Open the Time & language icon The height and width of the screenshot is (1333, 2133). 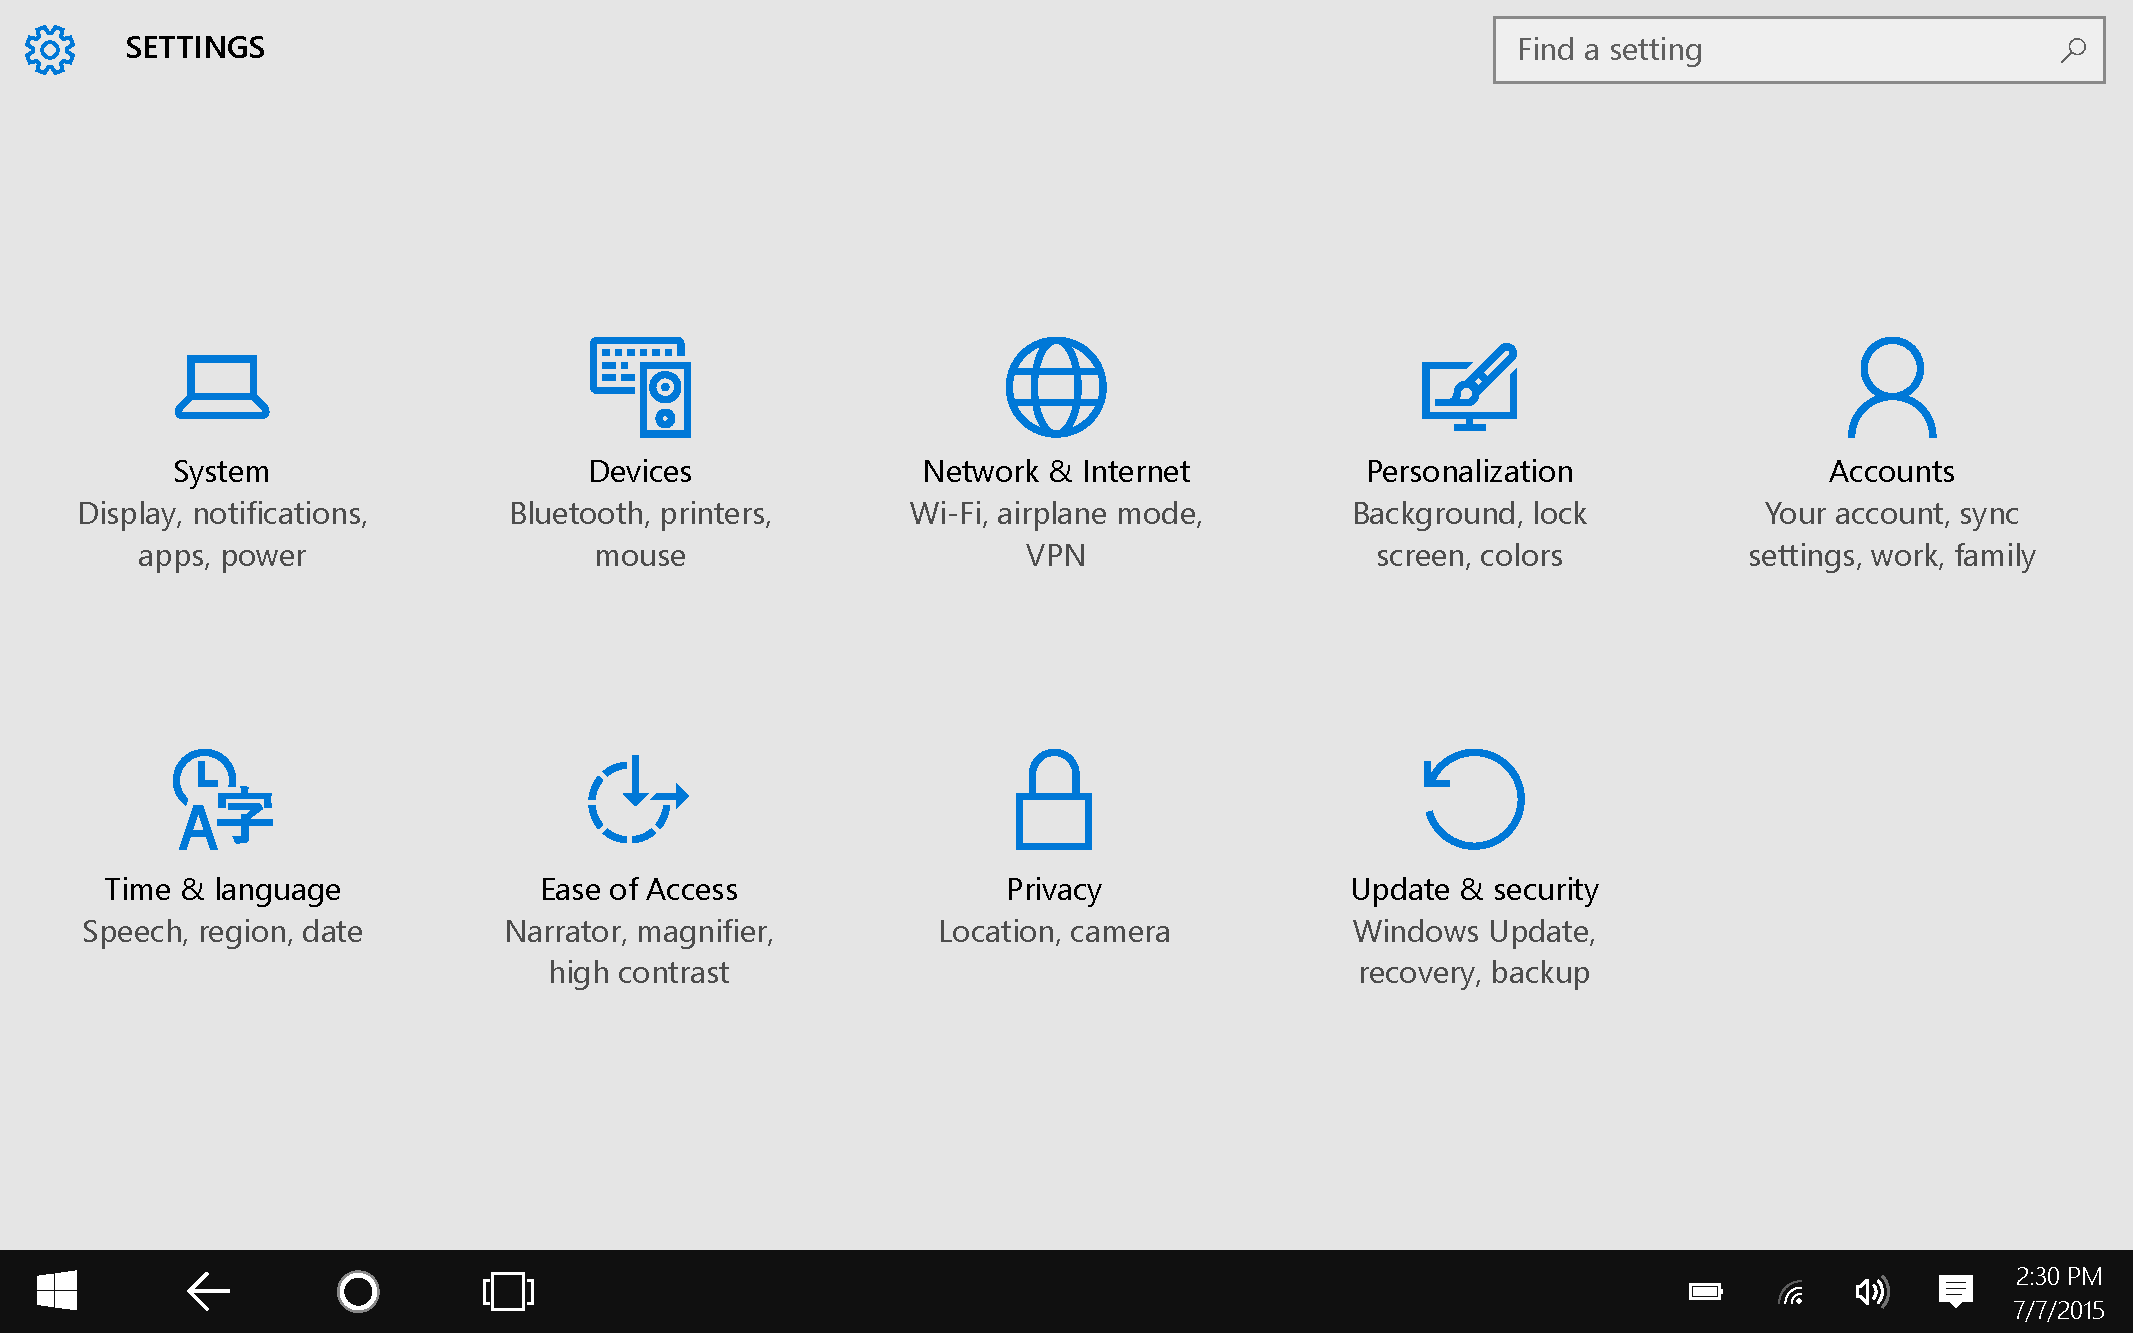(222, 799)
